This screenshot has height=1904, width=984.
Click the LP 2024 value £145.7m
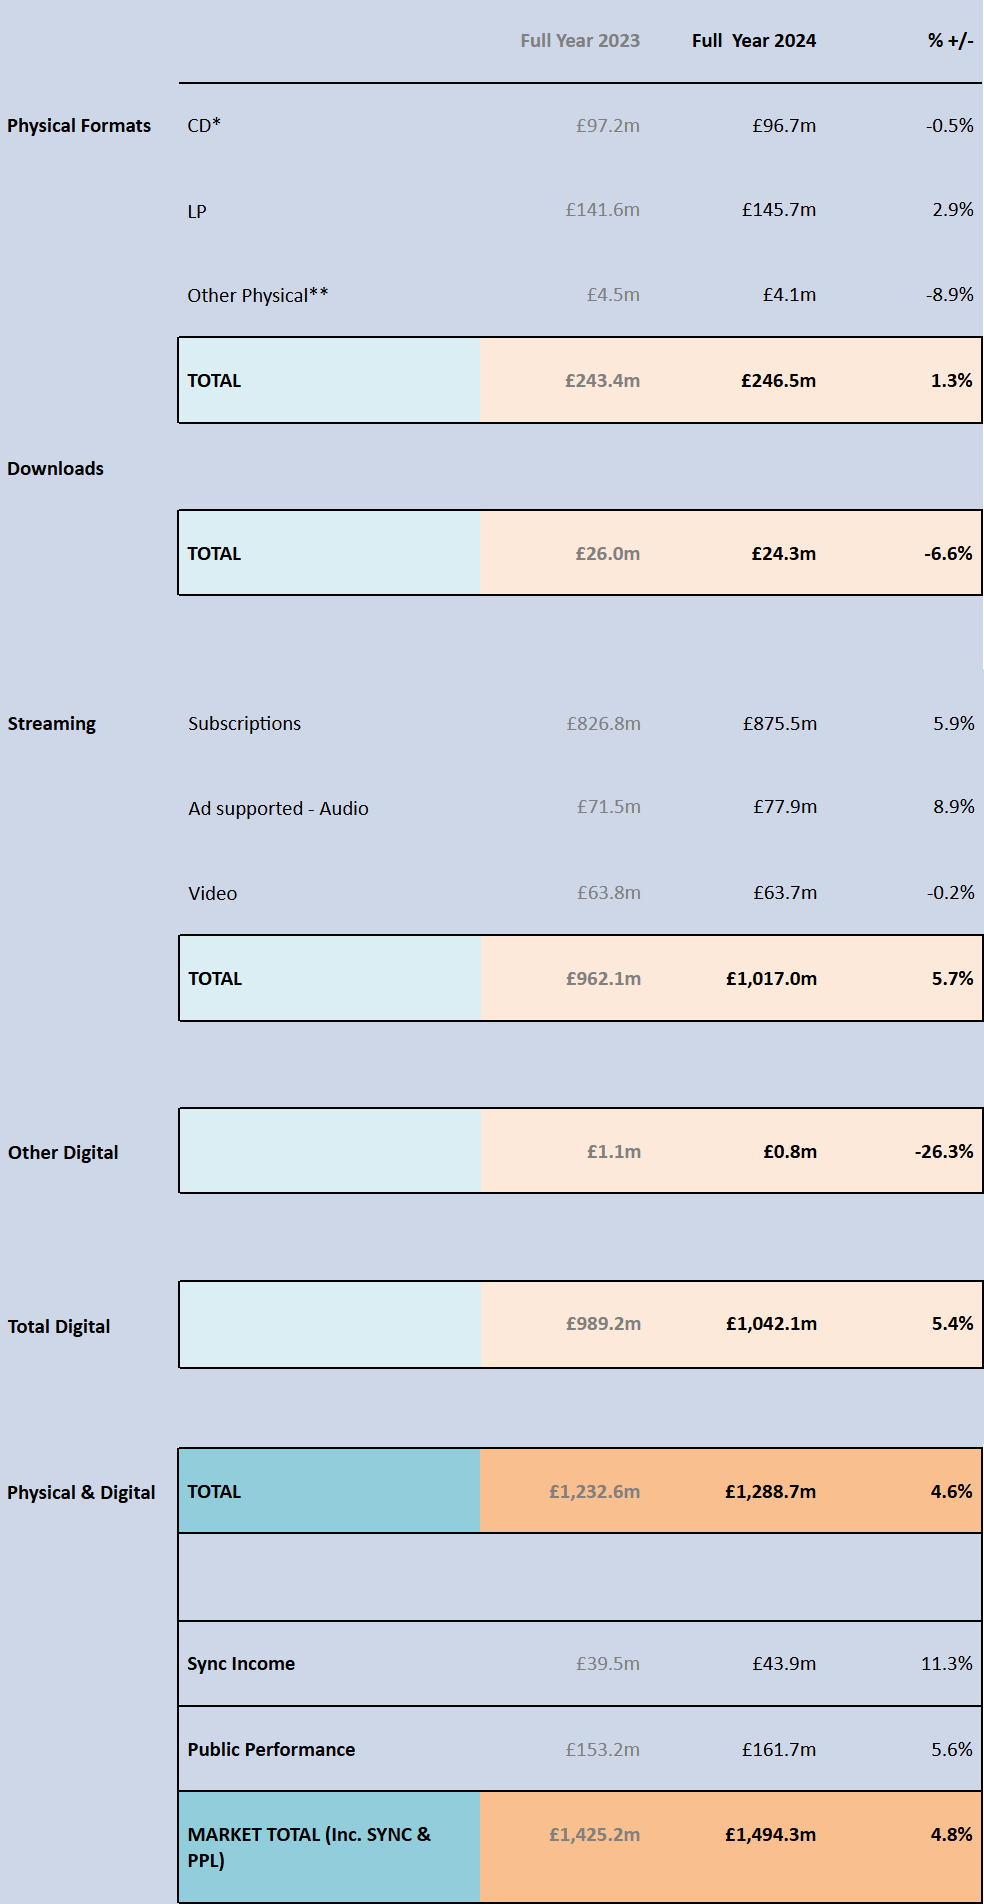[x=779, y=210]
